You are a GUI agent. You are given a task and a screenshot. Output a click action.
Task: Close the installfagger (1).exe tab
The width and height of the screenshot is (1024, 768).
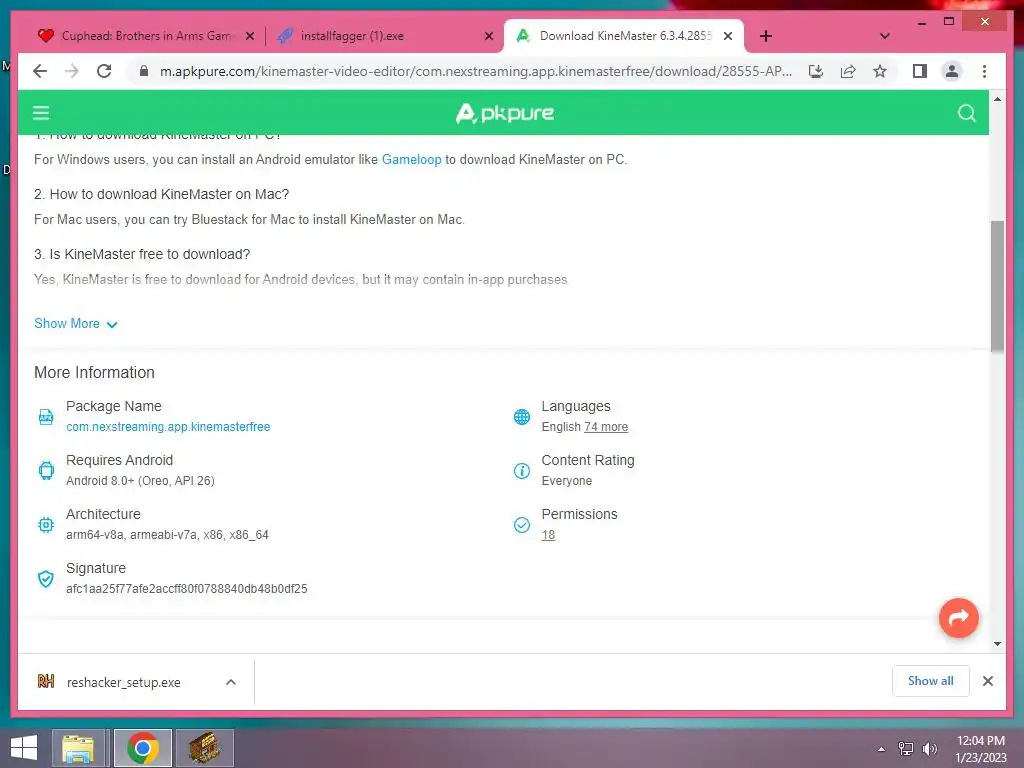488,36
